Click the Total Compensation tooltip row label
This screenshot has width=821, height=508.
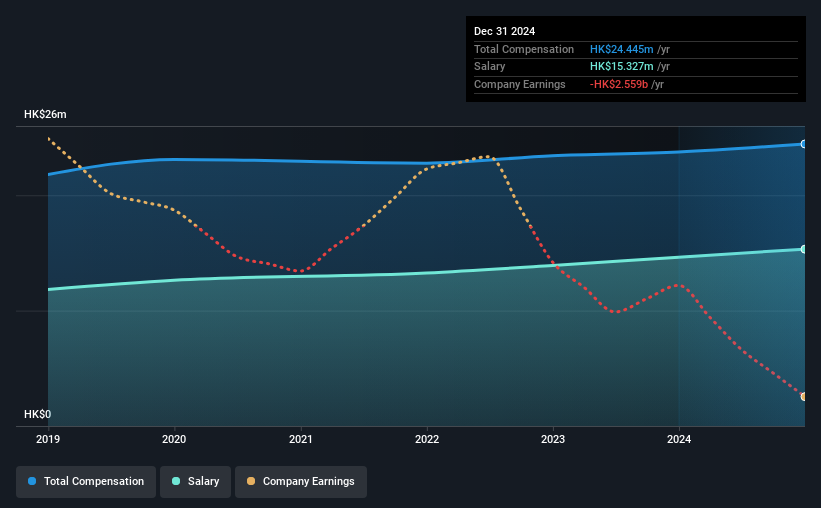(x=524, y=49)
